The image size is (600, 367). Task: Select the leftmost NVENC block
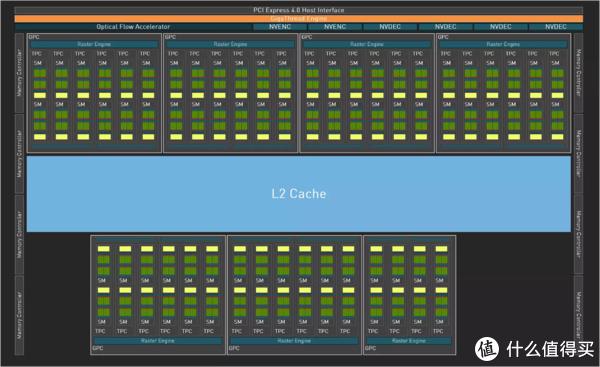click(x=280, y=27)
